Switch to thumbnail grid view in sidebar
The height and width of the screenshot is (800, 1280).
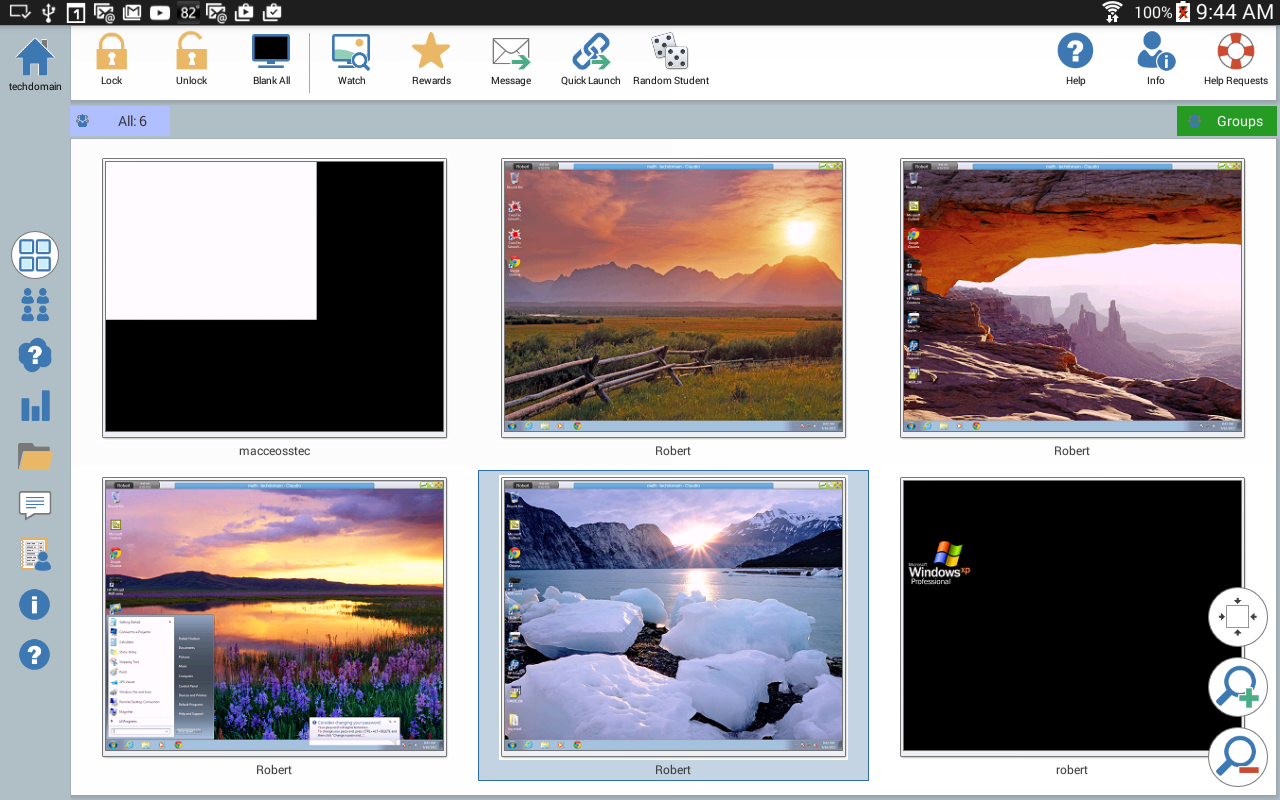click(35, 255)
